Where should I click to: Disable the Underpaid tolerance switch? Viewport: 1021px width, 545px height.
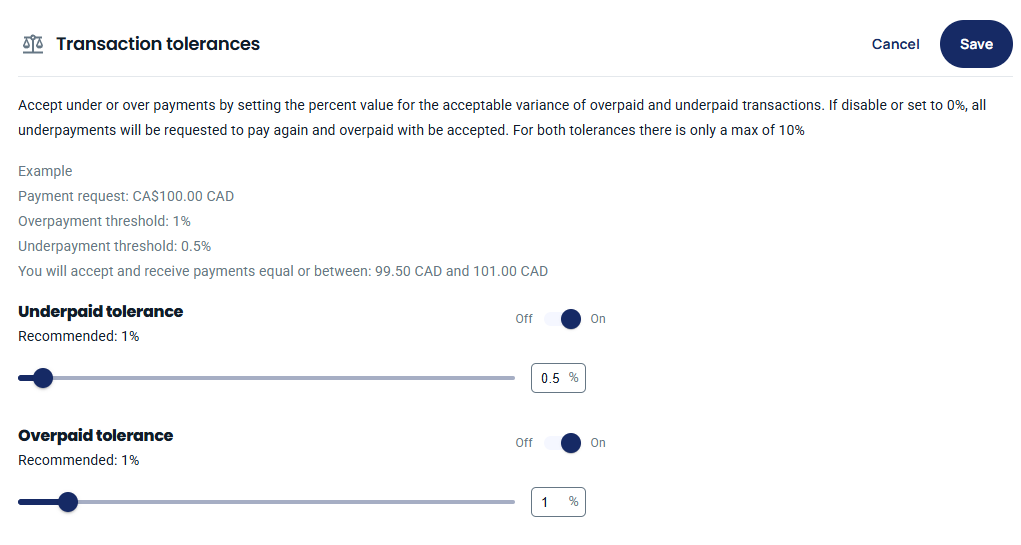[x=563, y=319]
